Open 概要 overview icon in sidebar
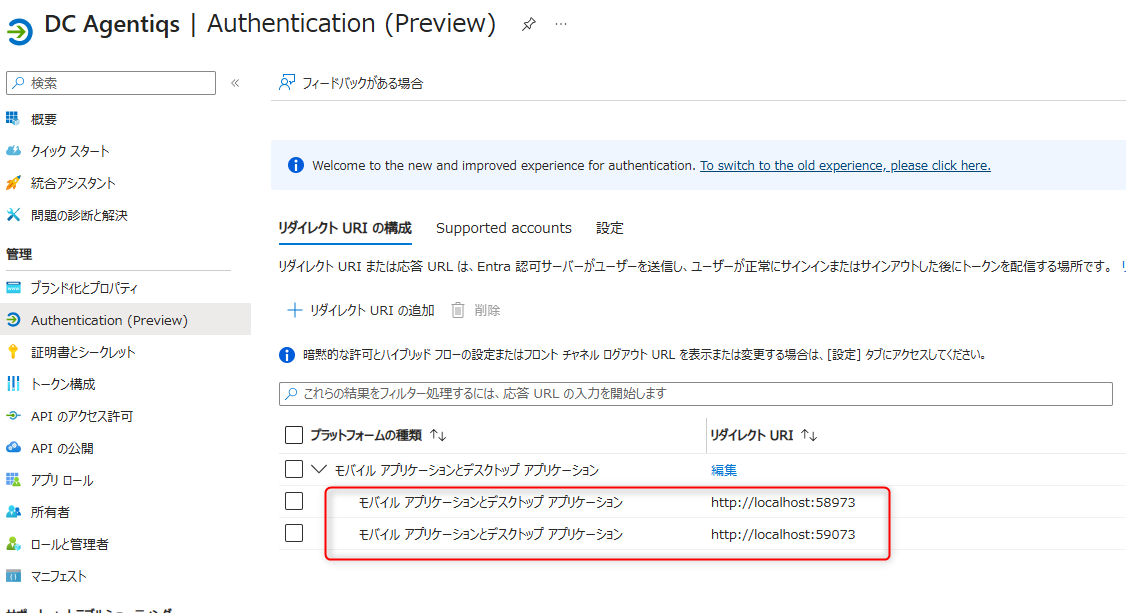 pos(13,118)
